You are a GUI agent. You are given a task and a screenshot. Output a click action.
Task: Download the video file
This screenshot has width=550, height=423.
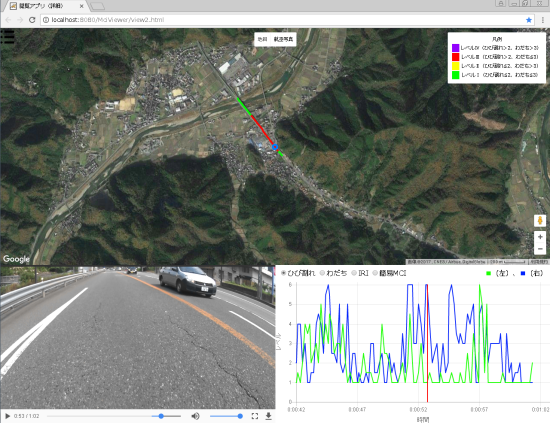click(268, 416)
